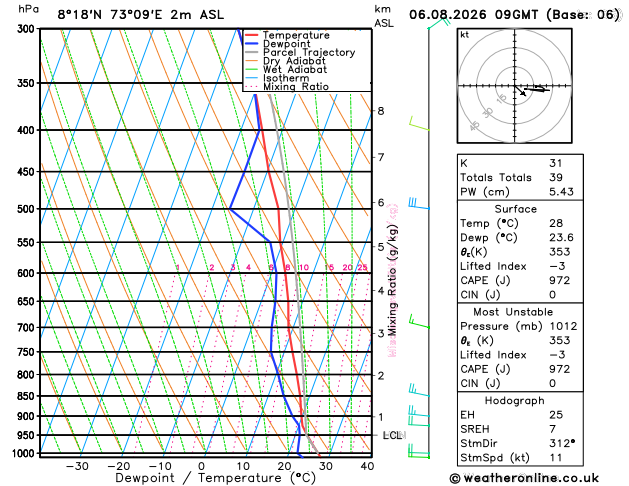This screenshot has height=486, width=629.
Task: Click the storm motion arrow in the hodograph
Action: pyautogui.click(x=520, y=91)
